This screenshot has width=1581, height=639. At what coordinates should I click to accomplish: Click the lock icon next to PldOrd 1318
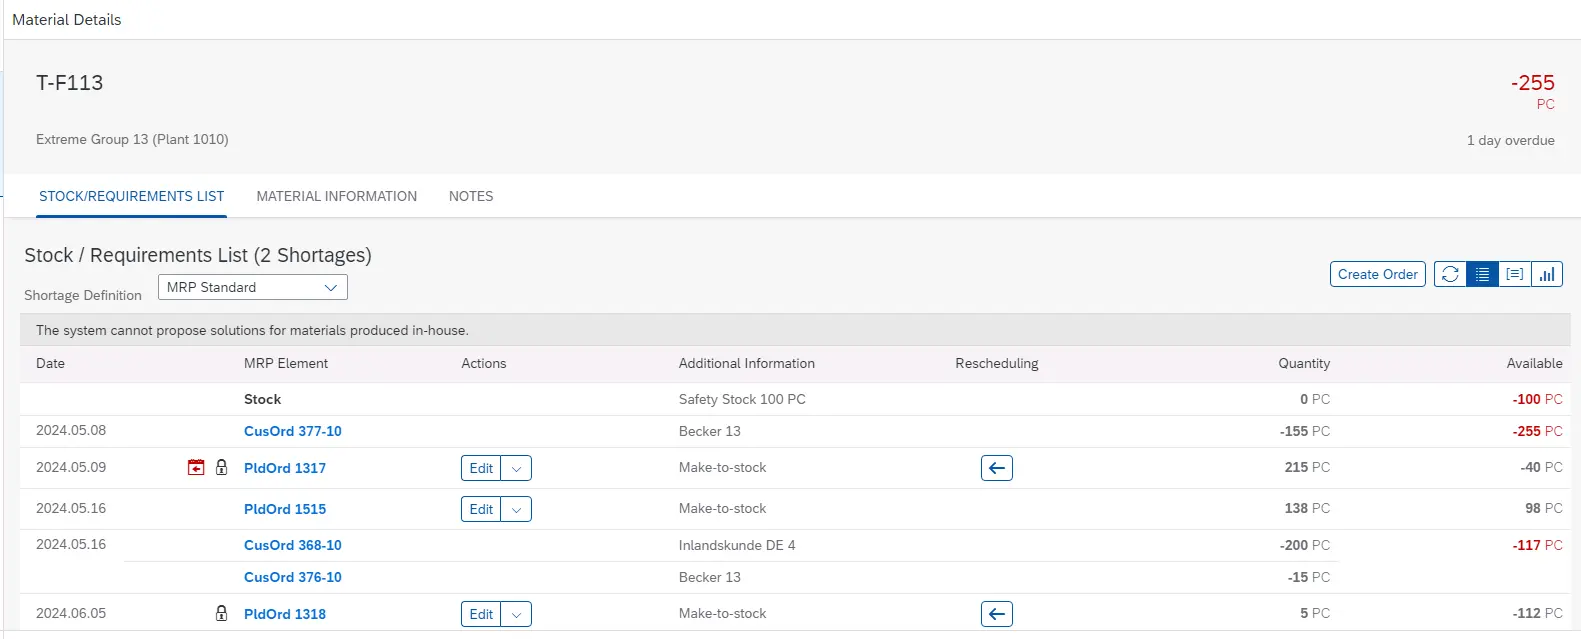pos(222,614)
